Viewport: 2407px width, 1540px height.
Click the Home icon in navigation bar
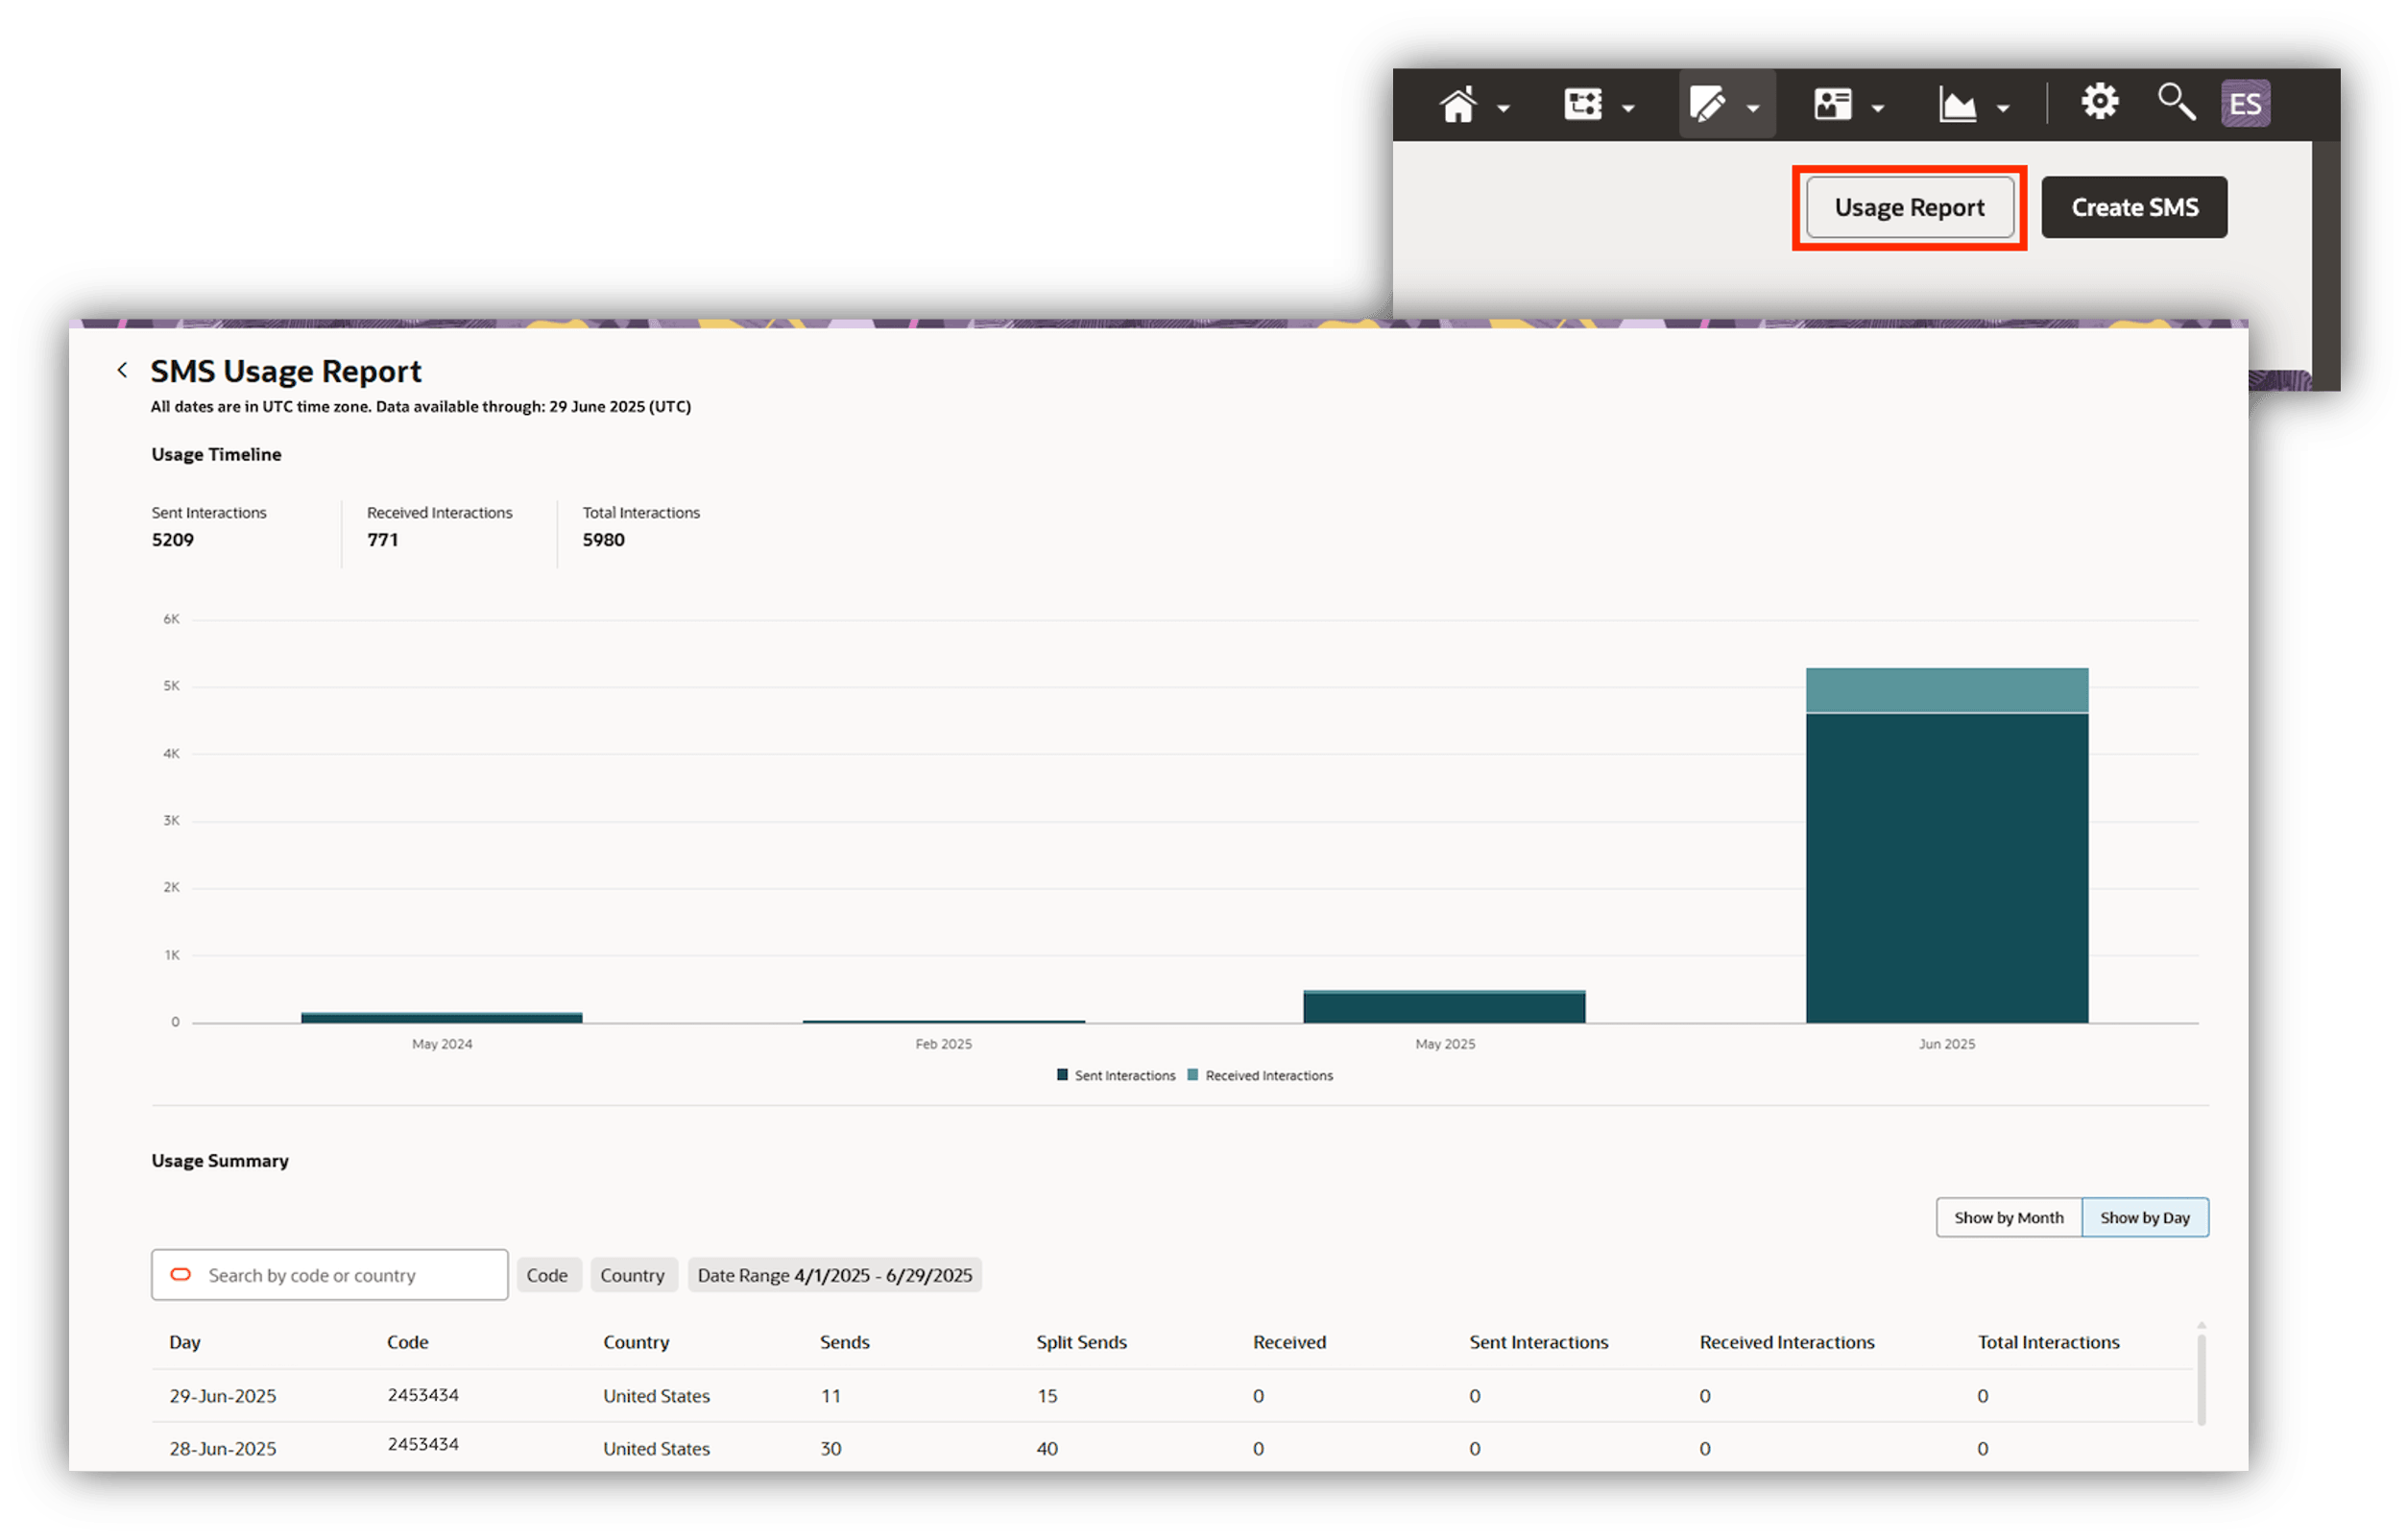pos(1458,104)
